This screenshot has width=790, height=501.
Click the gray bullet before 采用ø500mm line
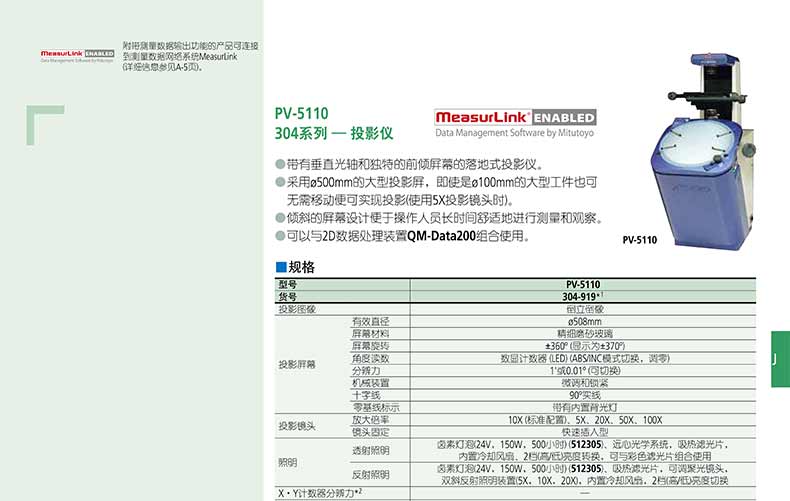tap(280, 182)
